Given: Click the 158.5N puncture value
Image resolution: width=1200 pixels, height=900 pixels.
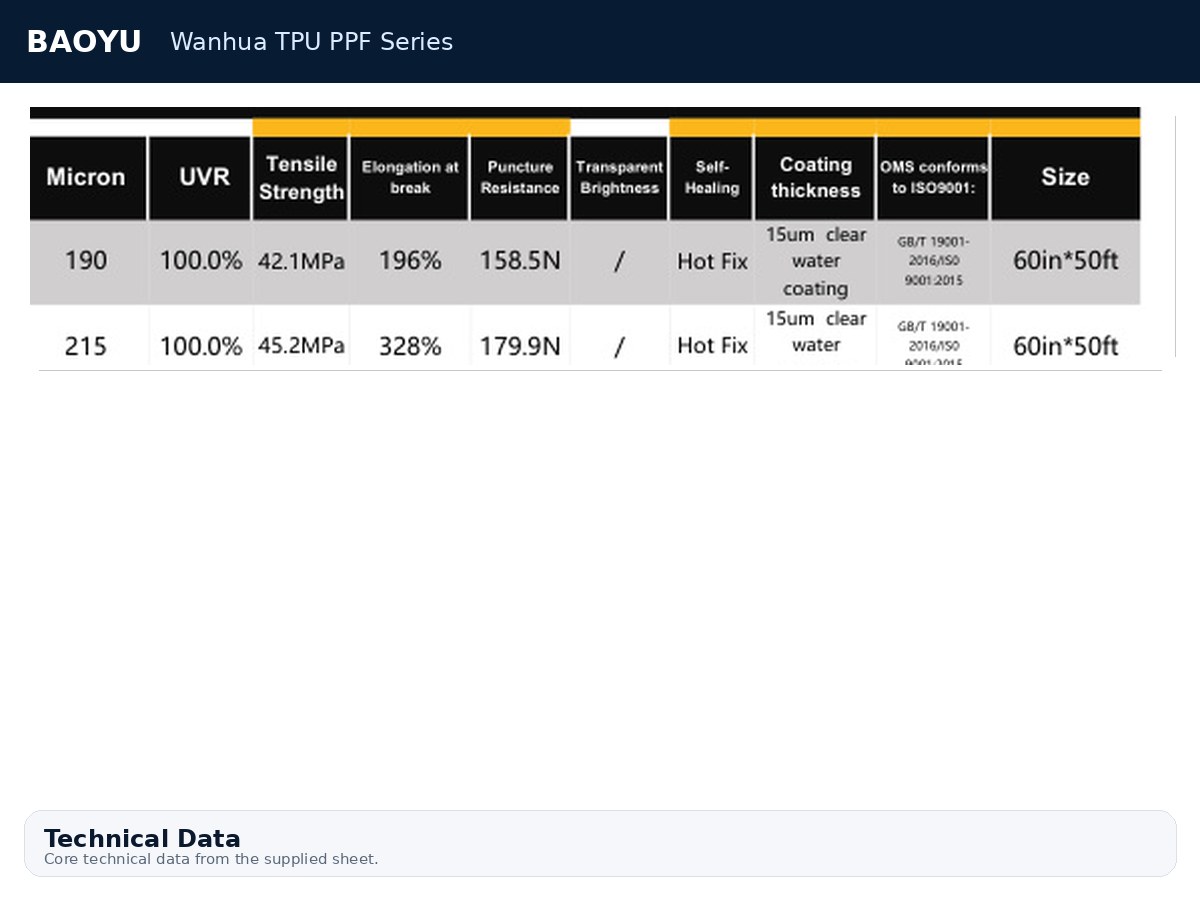Looking at the screenshot, I should coord(520,261).
